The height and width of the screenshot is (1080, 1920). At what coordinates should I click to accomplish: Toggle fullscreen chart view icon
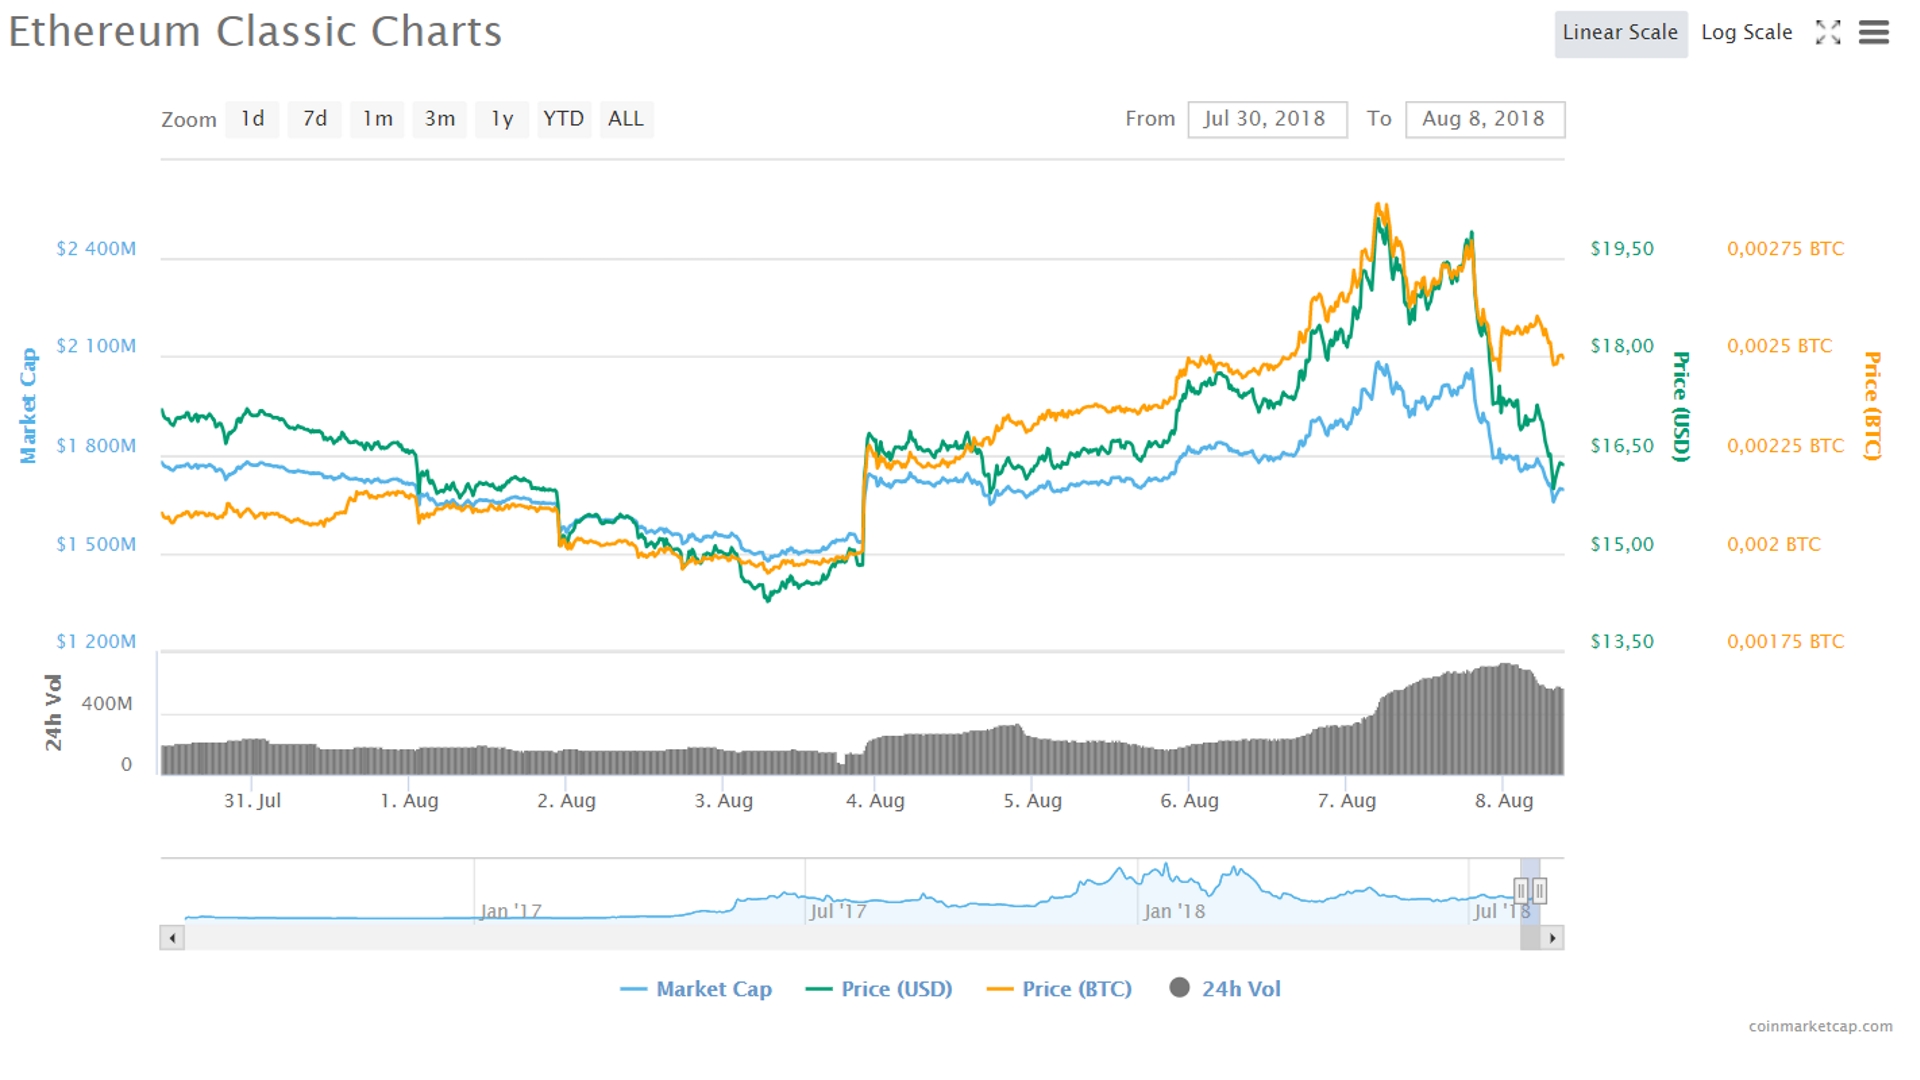coord(1827,33)
